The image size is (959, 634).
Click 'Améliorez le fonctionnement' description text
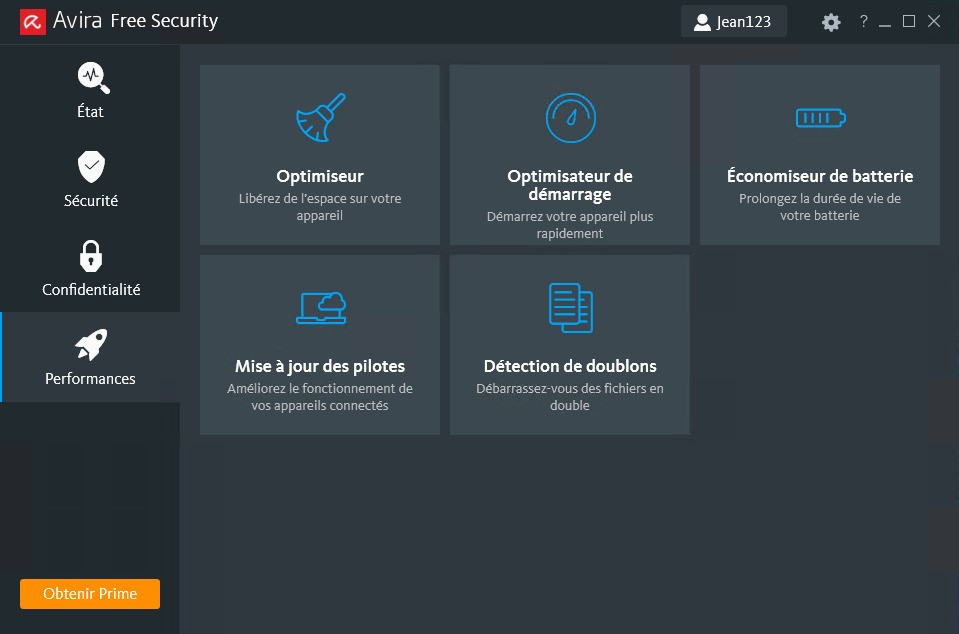tap(320, 397)
